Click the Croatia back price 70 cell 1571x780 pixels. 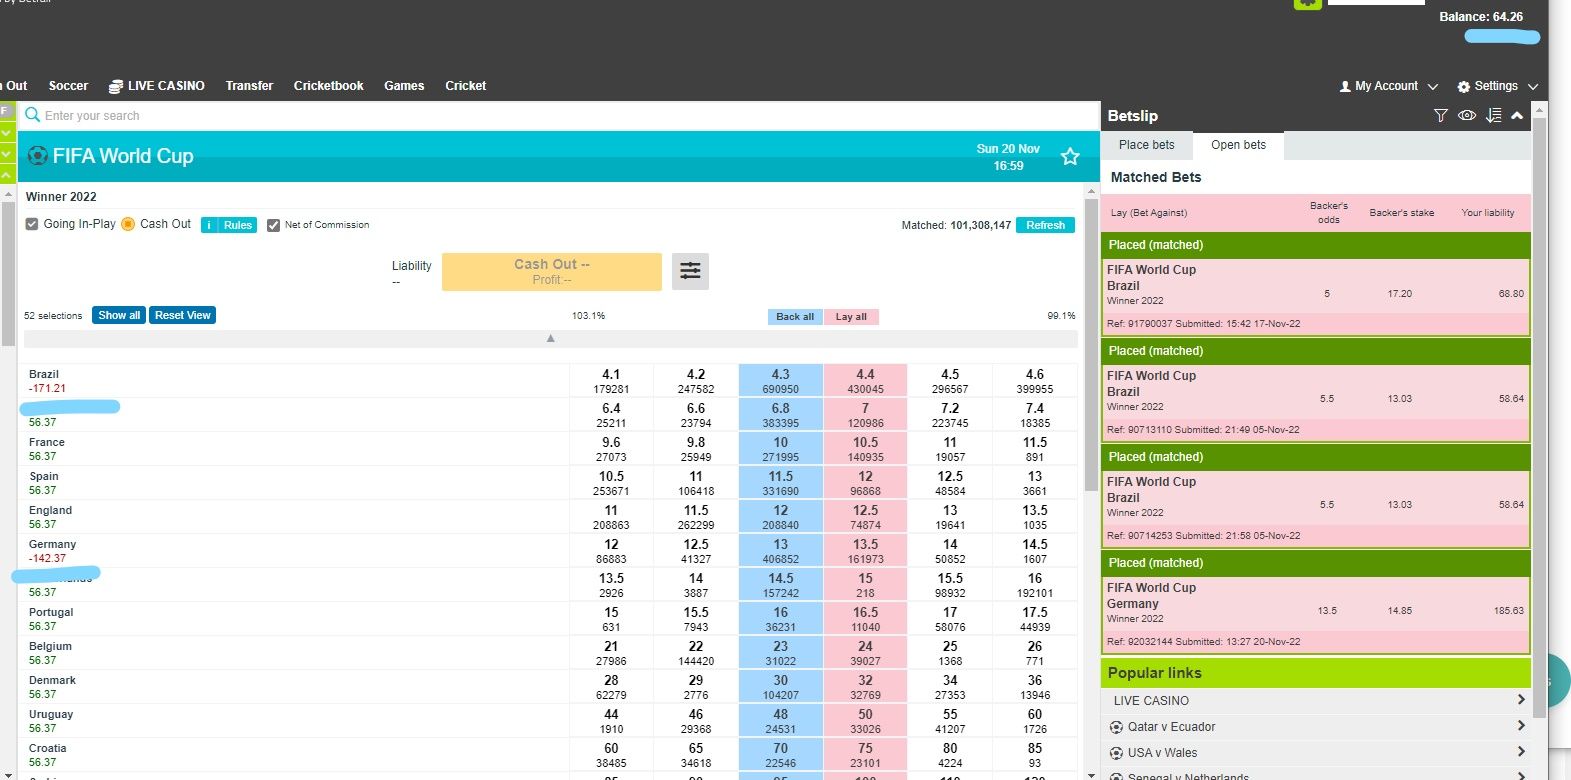point(780,755)
